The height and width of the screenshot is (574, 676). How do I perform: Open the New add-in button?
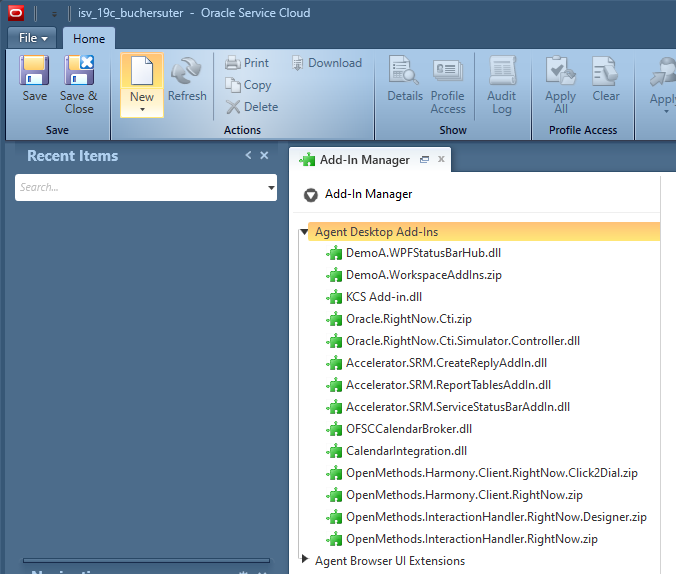(142, 85)
